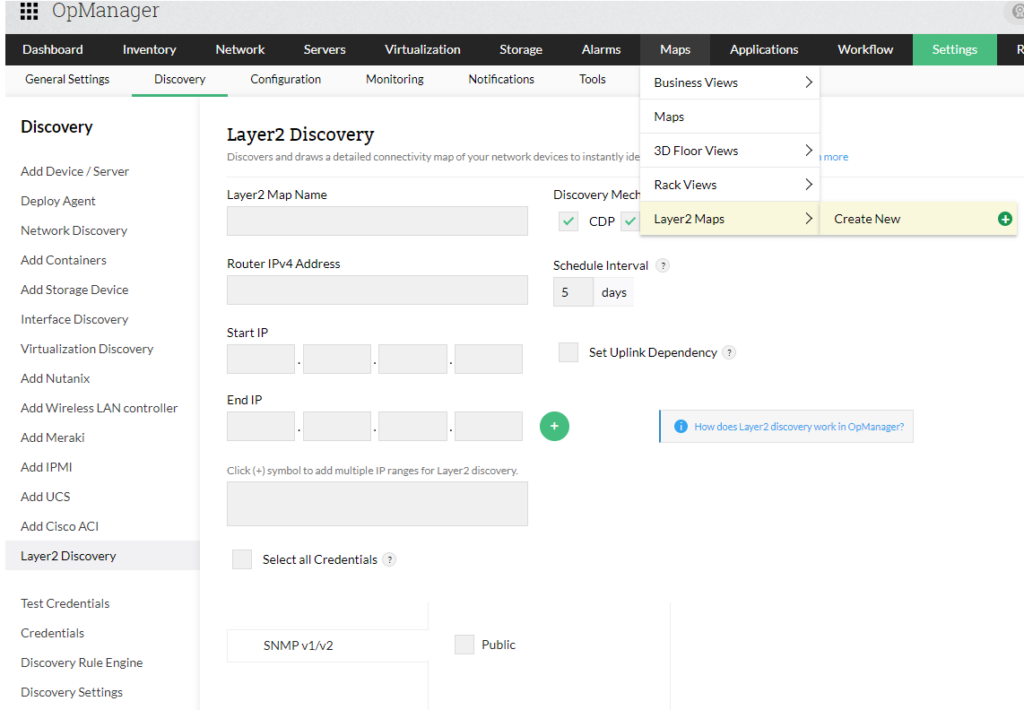Viewport: 1024px width, 710px height.
Task: Open the Notifications sub-tab
Action: click(501, 79)
